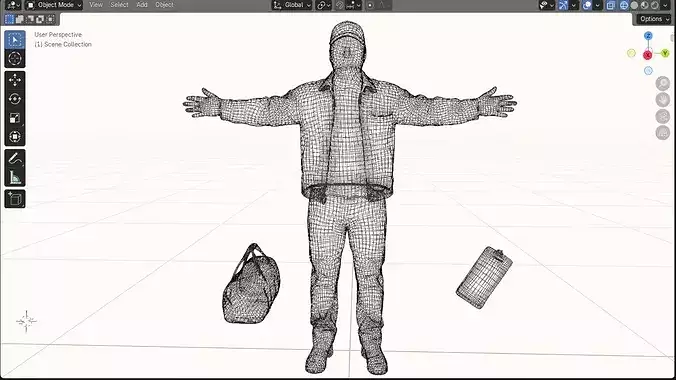Click the Zoom viewport gizmo button
Screen dimensions: 676x380
click(663, 83)
